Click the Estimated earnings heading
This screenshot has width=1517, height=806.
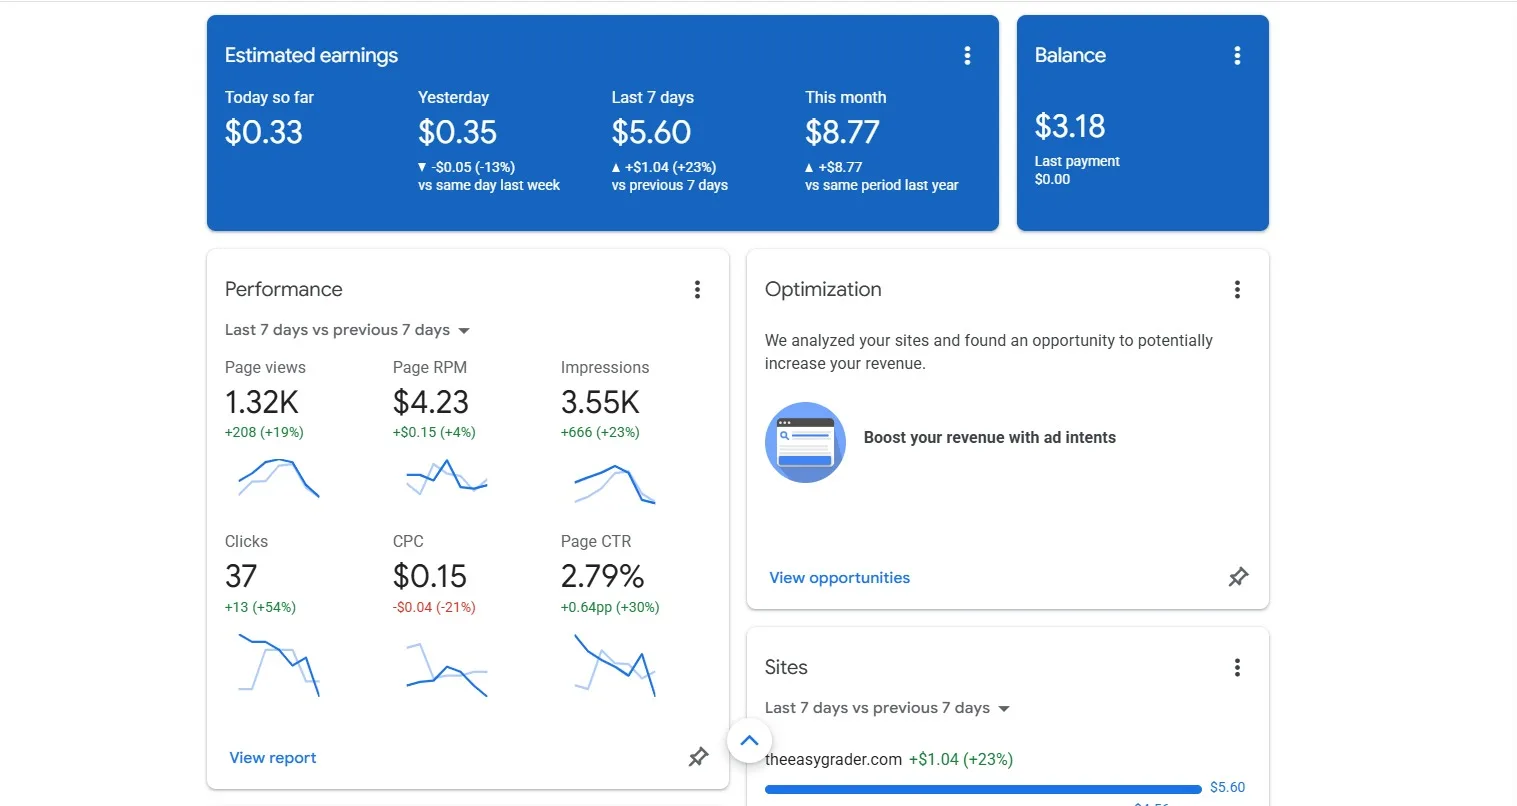(x=311, y=56)
